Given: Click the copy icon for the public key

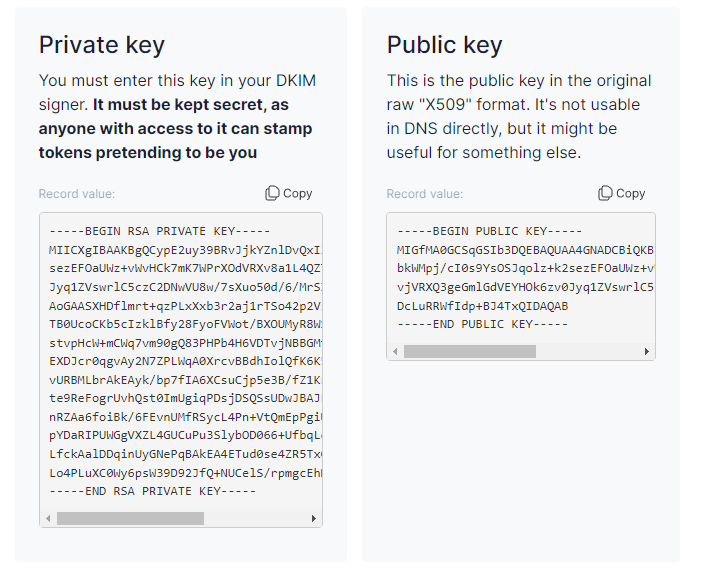Looking at the screenshot, I should coord(605,193).
